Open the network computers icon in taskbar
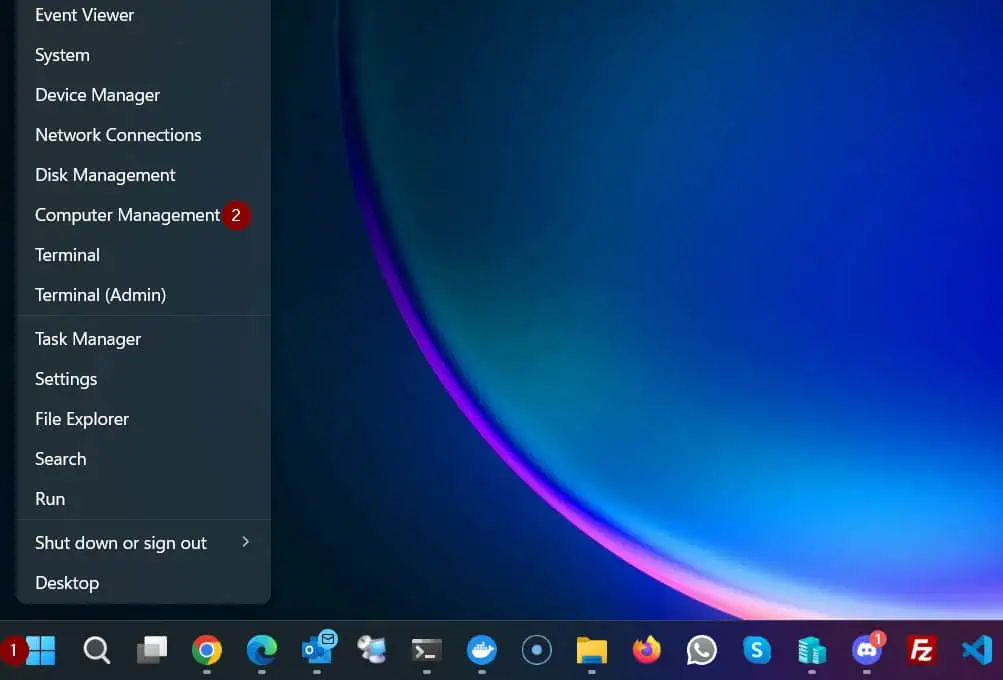The image size is (1003, 680). point(372,651)
